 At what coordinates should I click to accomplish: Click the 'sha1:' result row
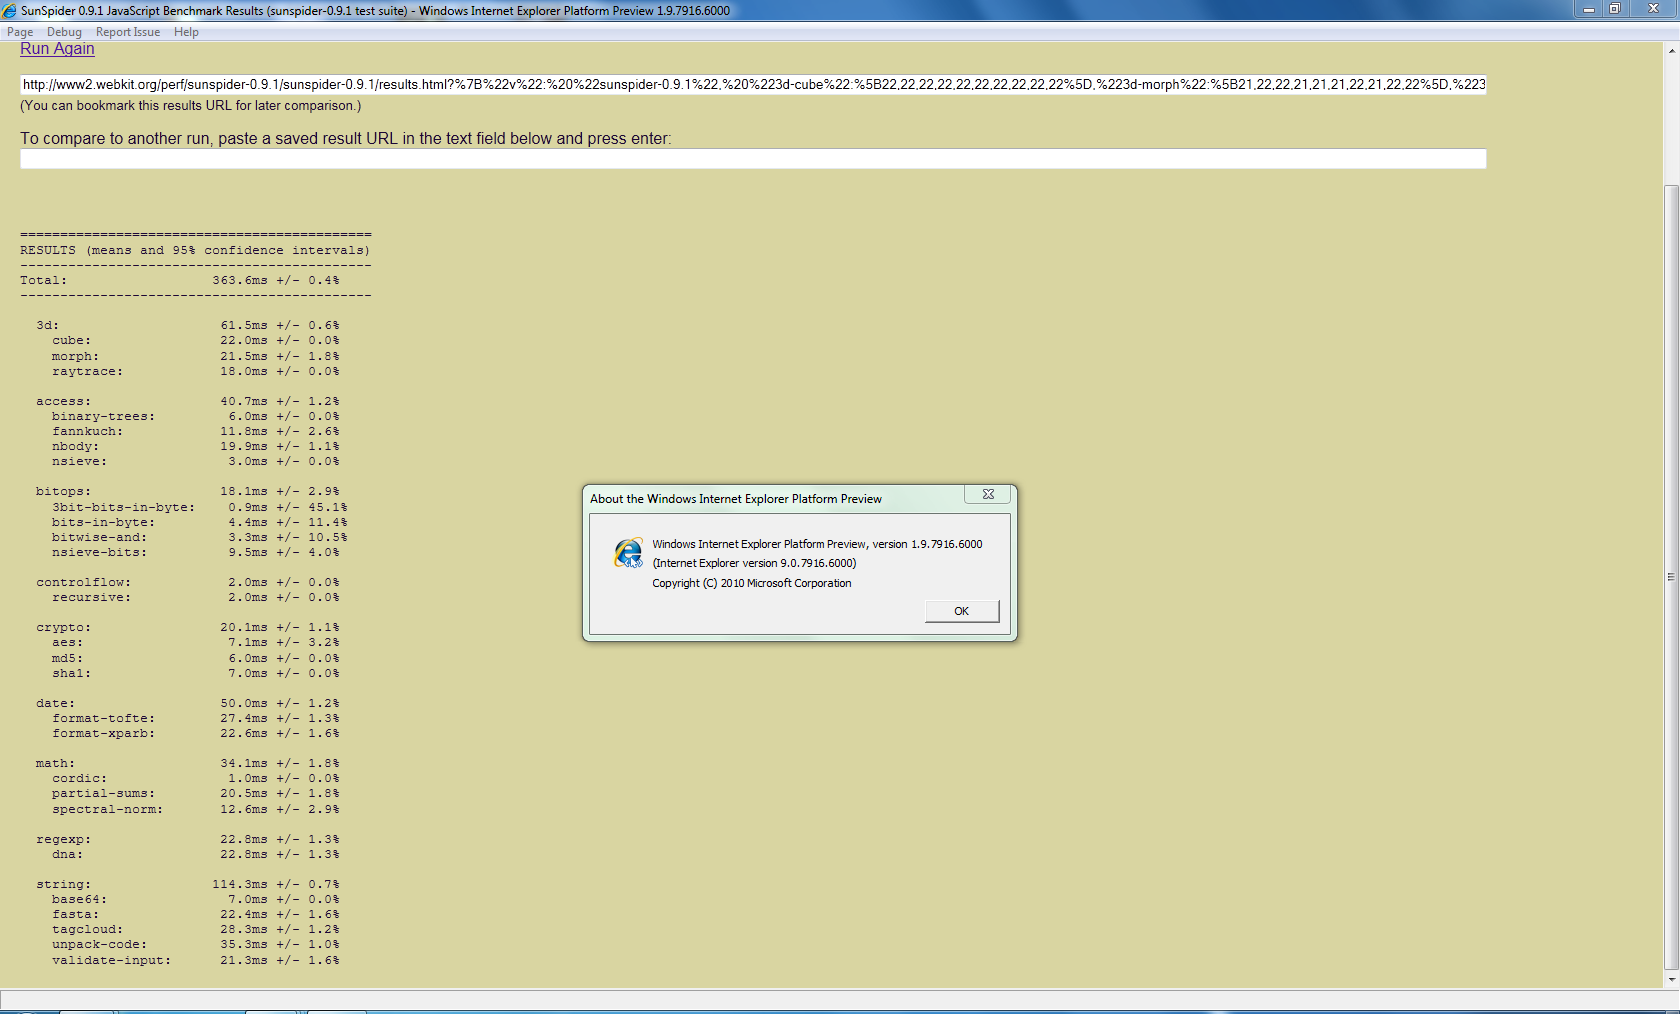coord(196,674)
